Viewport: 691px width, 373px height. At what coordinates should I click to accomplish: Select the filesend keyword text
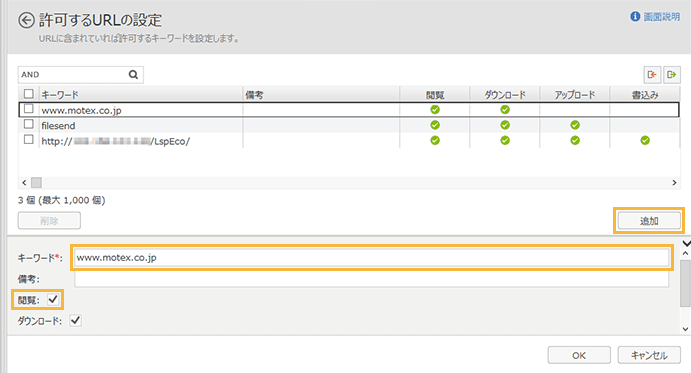[58, 126]
